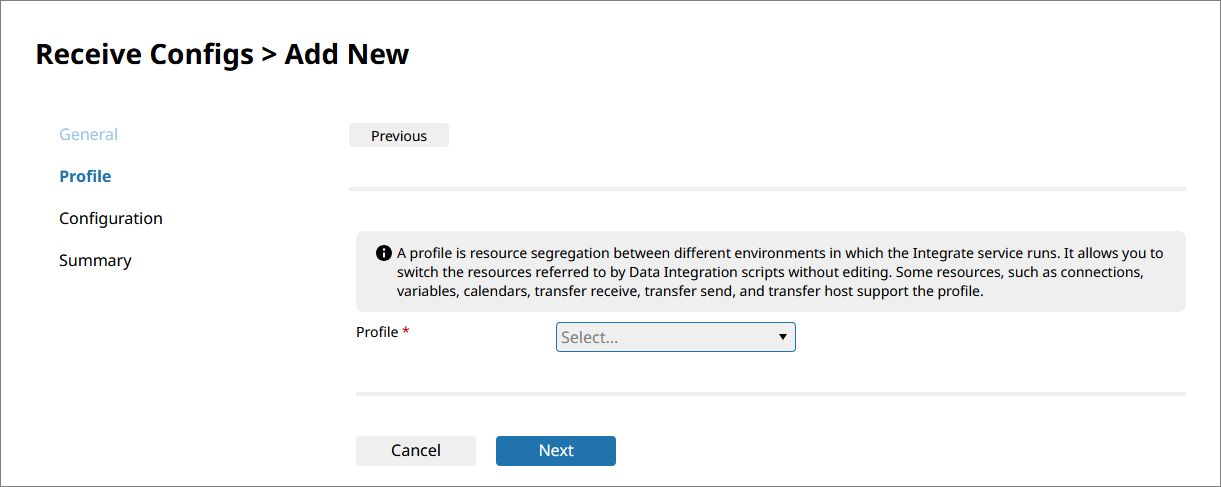Viewport: 1221px width, 487px height.
Task: Click the red required asterisk
Action: coord(406,332)
